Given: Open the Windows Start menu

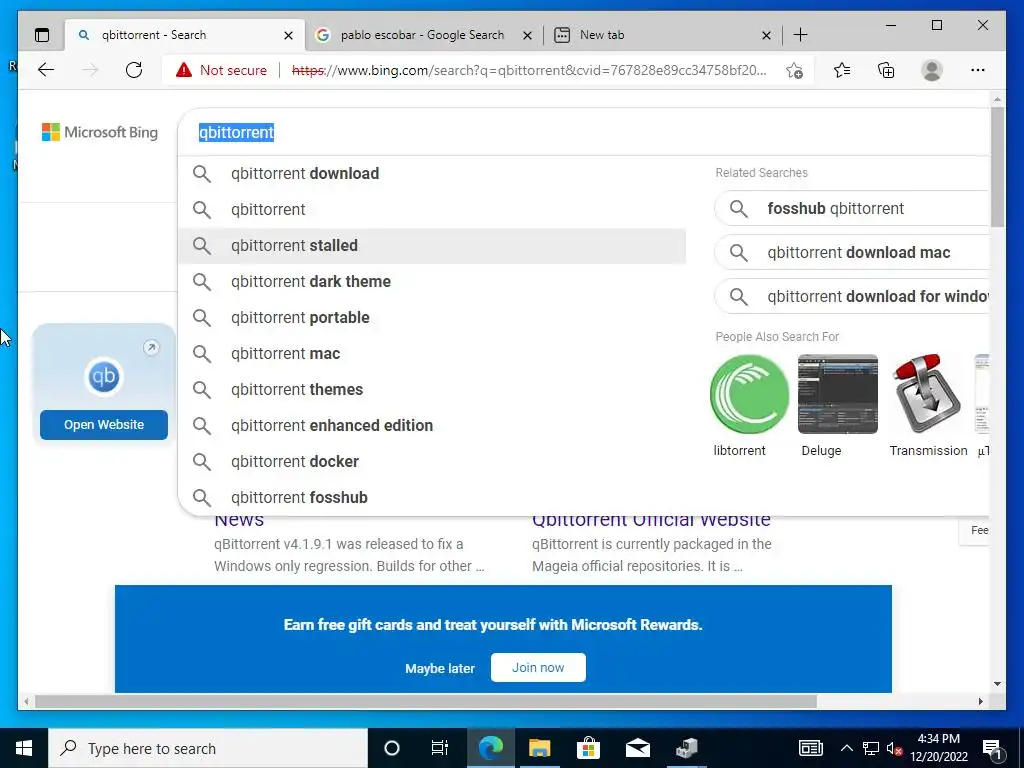Looking at the screenshot, I should [x=24, y=748].
